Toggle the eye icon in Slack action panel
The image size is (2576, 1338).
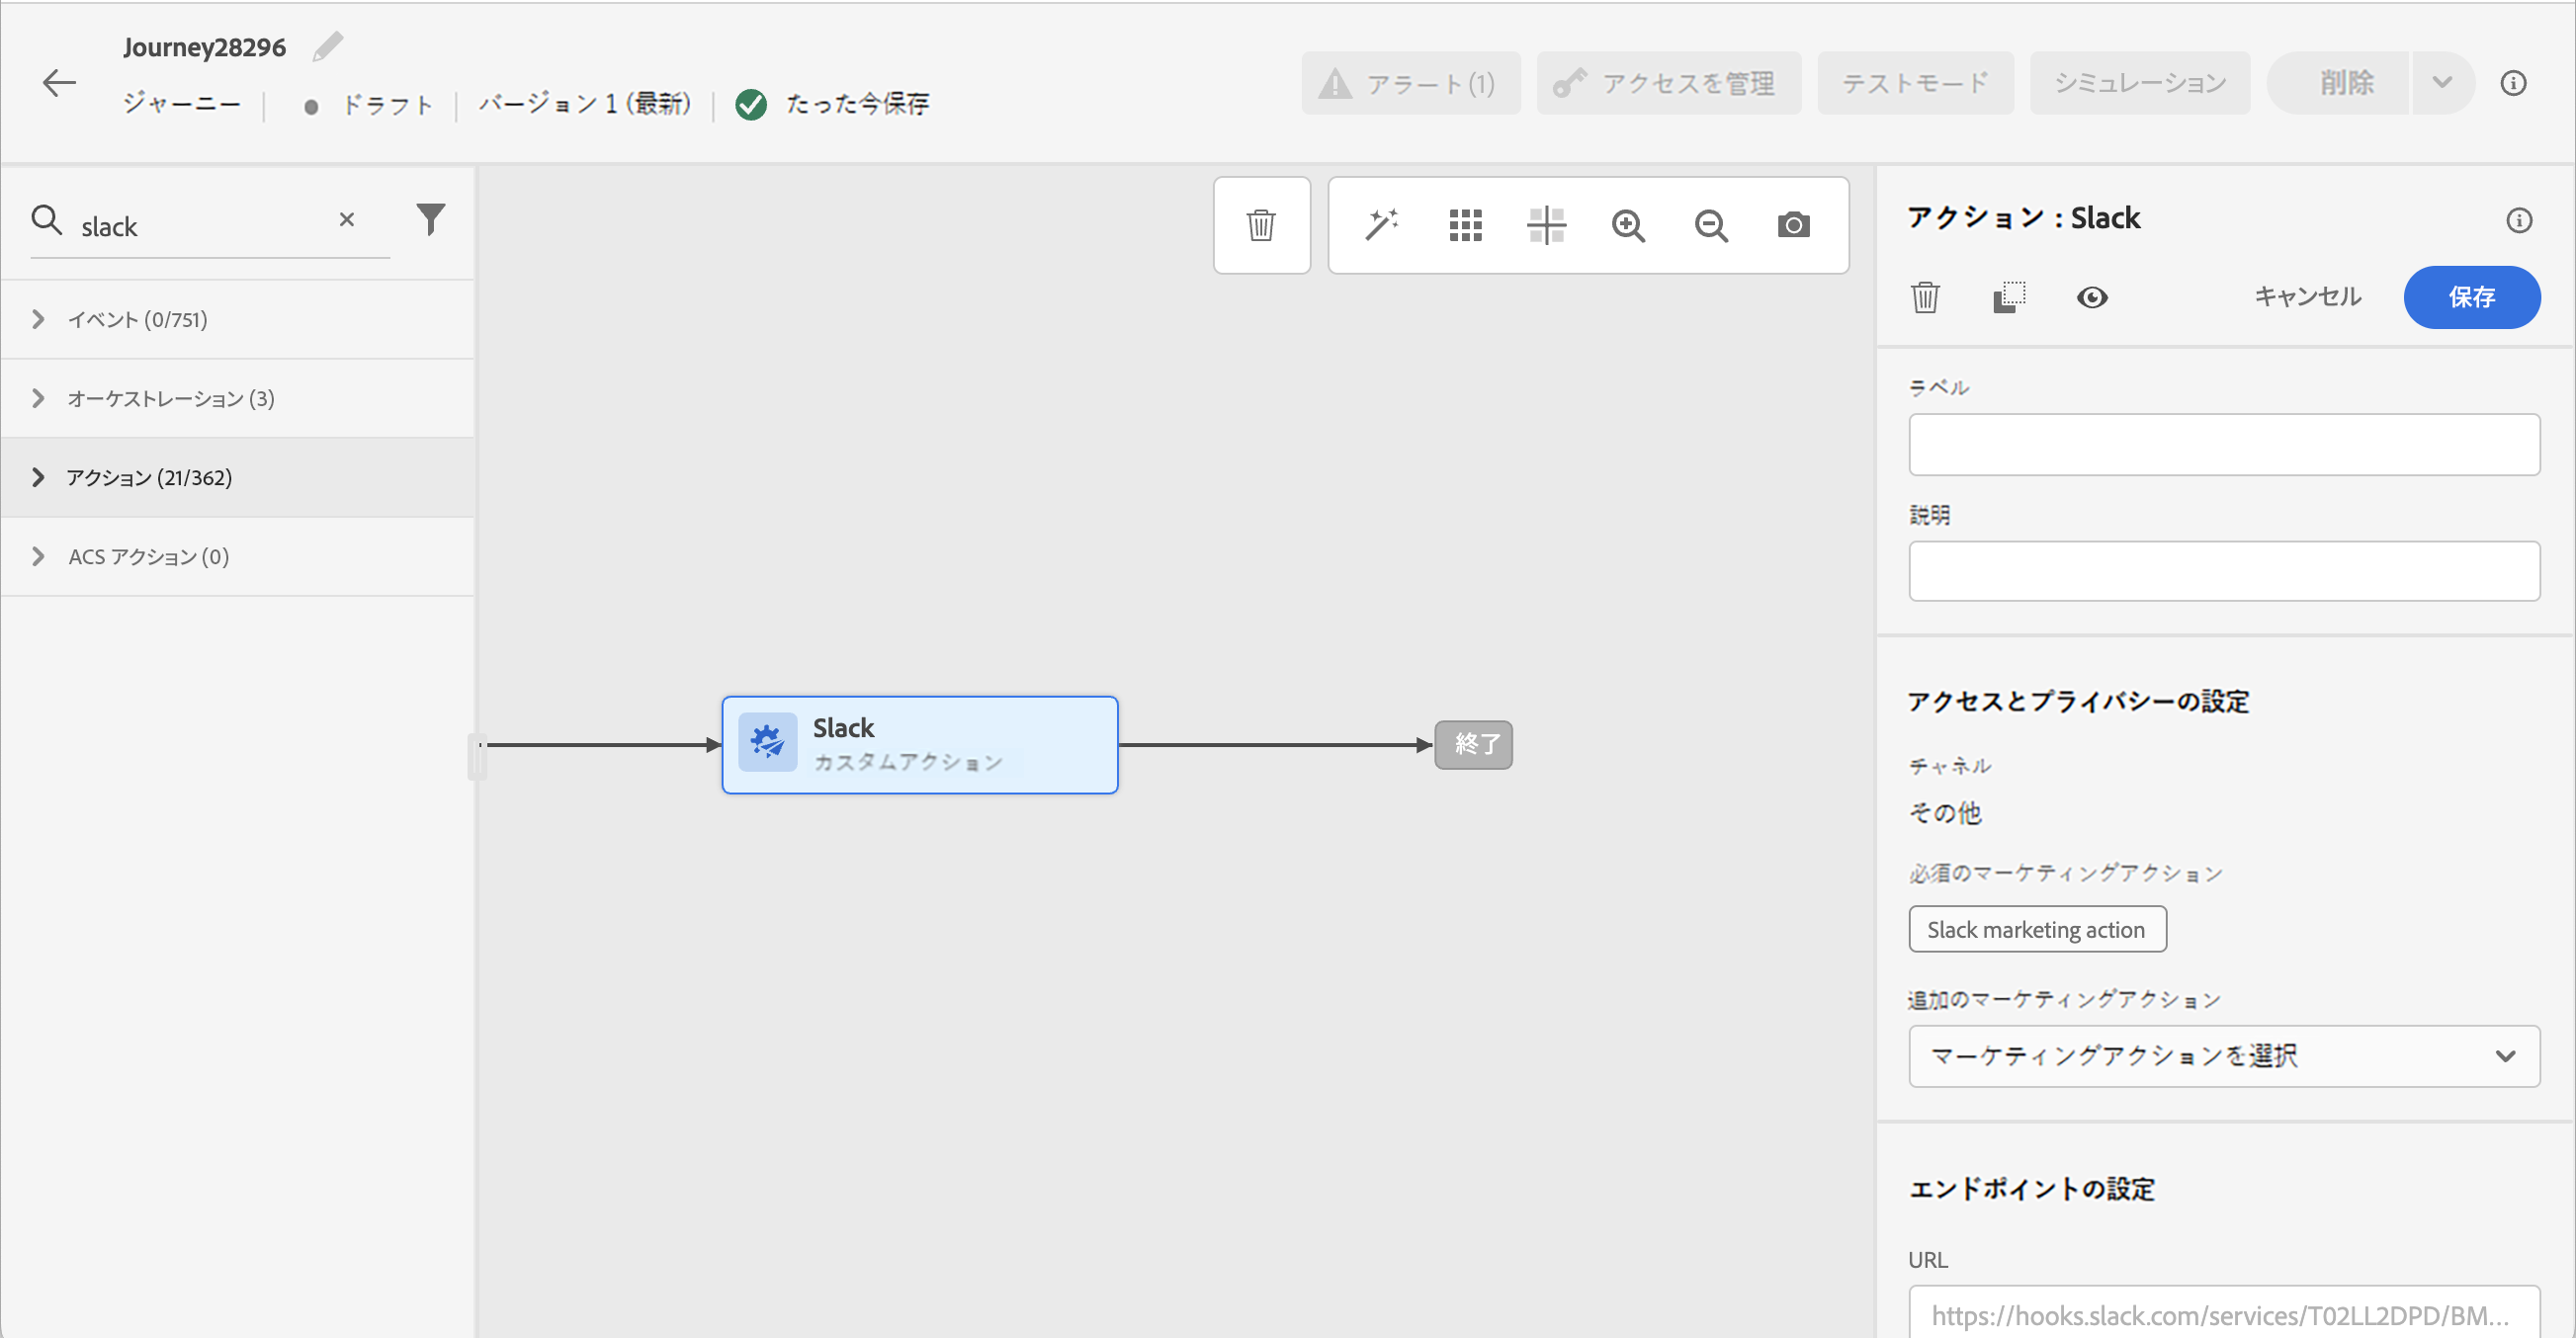(2091, 297)
